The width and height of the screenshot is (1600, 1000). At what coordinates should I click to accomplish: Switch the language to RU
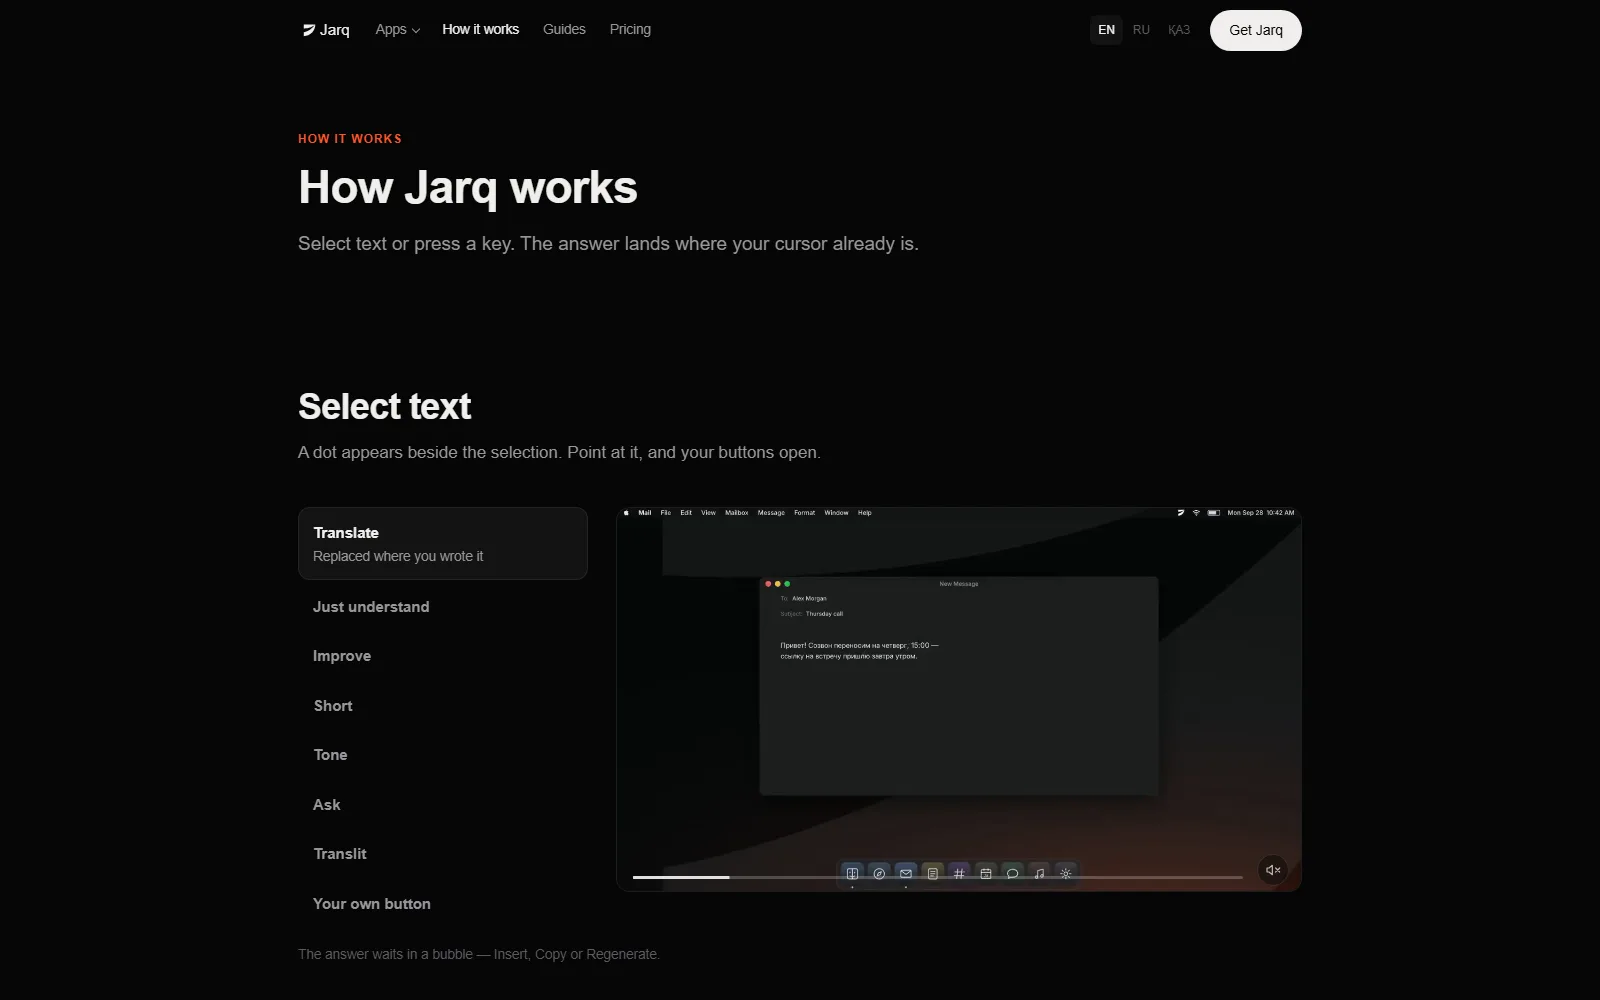1141,30
